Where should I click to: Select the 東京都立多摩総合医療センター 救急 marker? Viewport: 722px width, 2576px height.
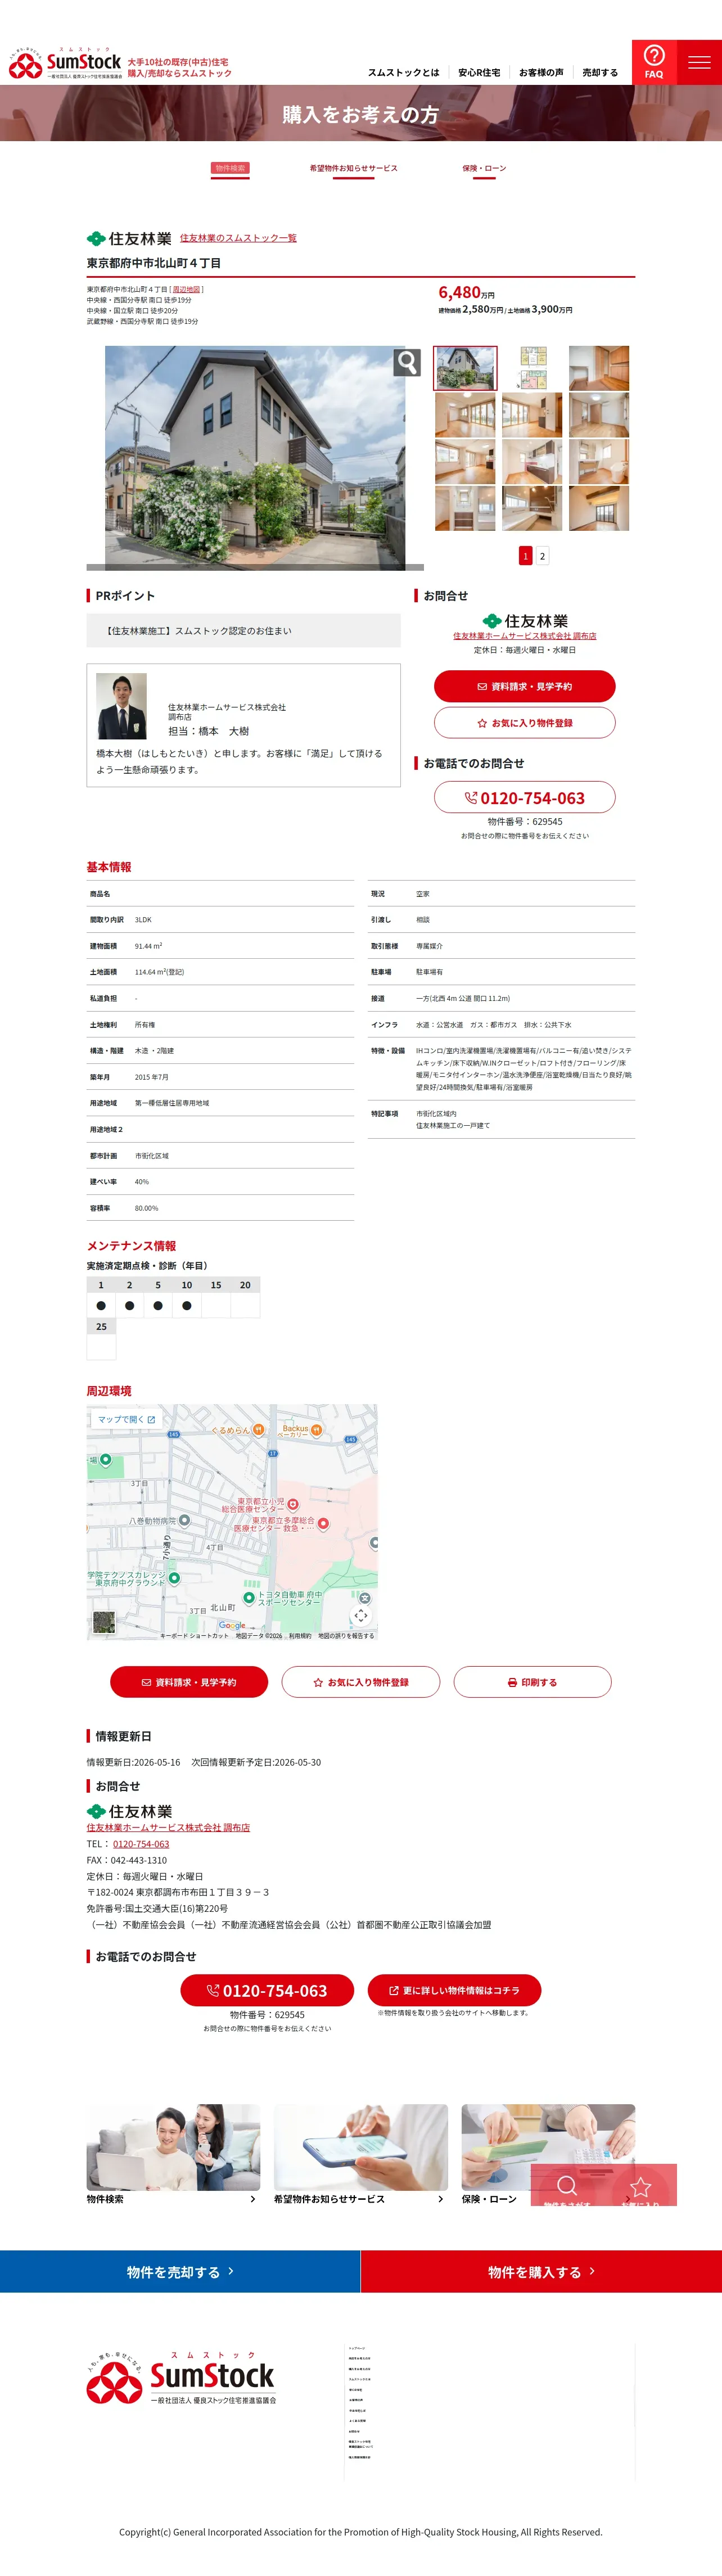click(323, 1523)
